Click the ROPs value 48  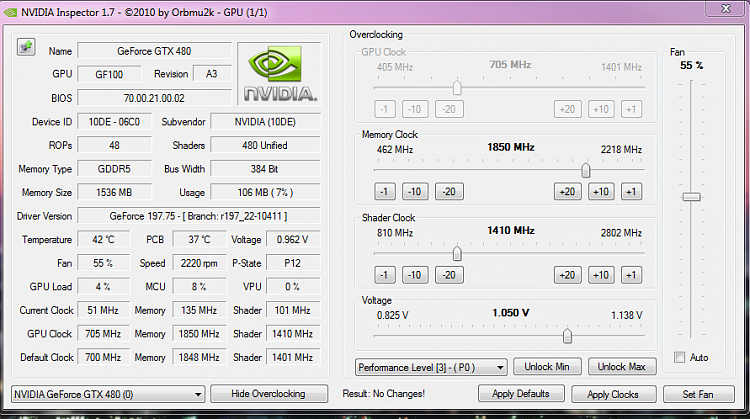pos(114,145)
